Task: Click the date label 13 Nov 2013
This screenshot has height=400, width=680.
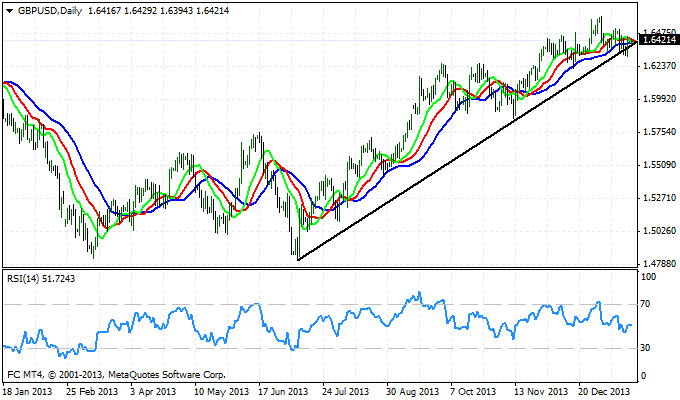Action: tap(541, 391)
